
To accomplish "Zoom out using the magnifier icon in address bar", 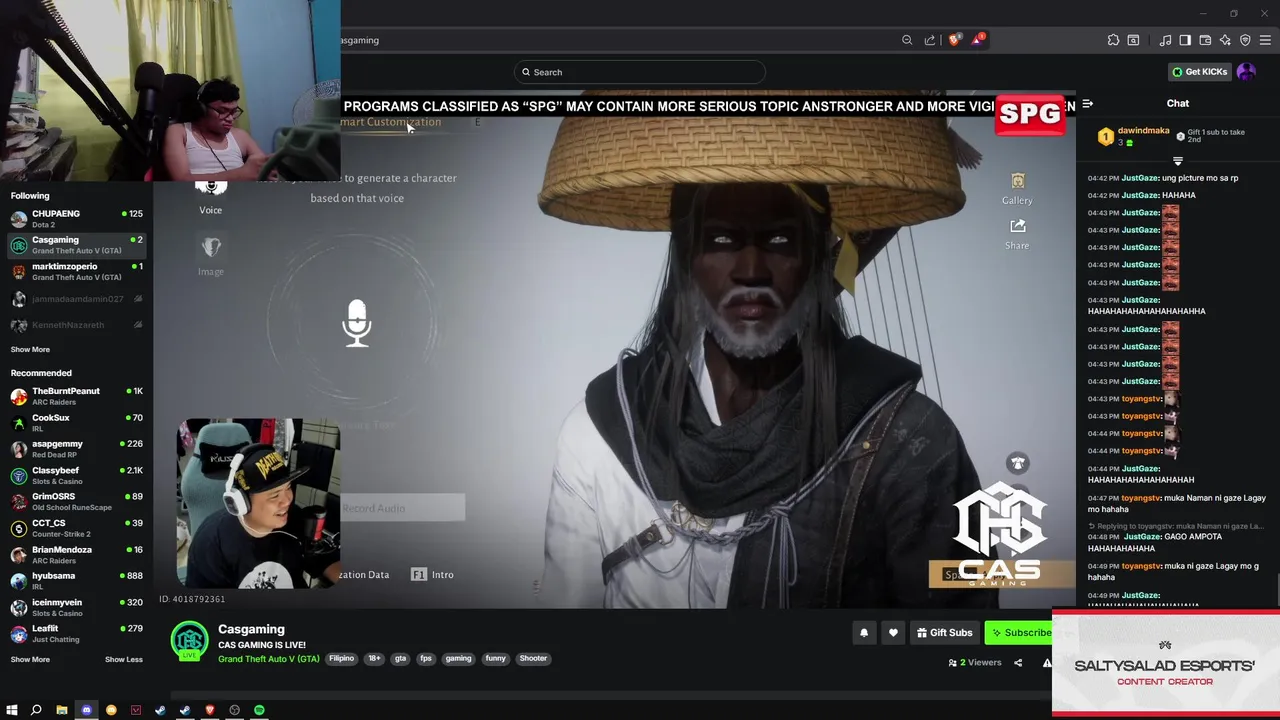I will (907, 40).
